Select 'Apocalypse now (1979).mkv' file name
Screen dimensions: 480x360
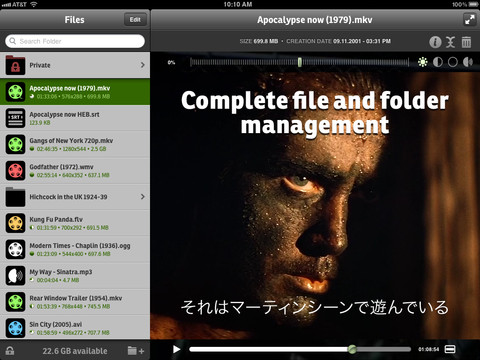pyautogui.click(x=70, y=88)
